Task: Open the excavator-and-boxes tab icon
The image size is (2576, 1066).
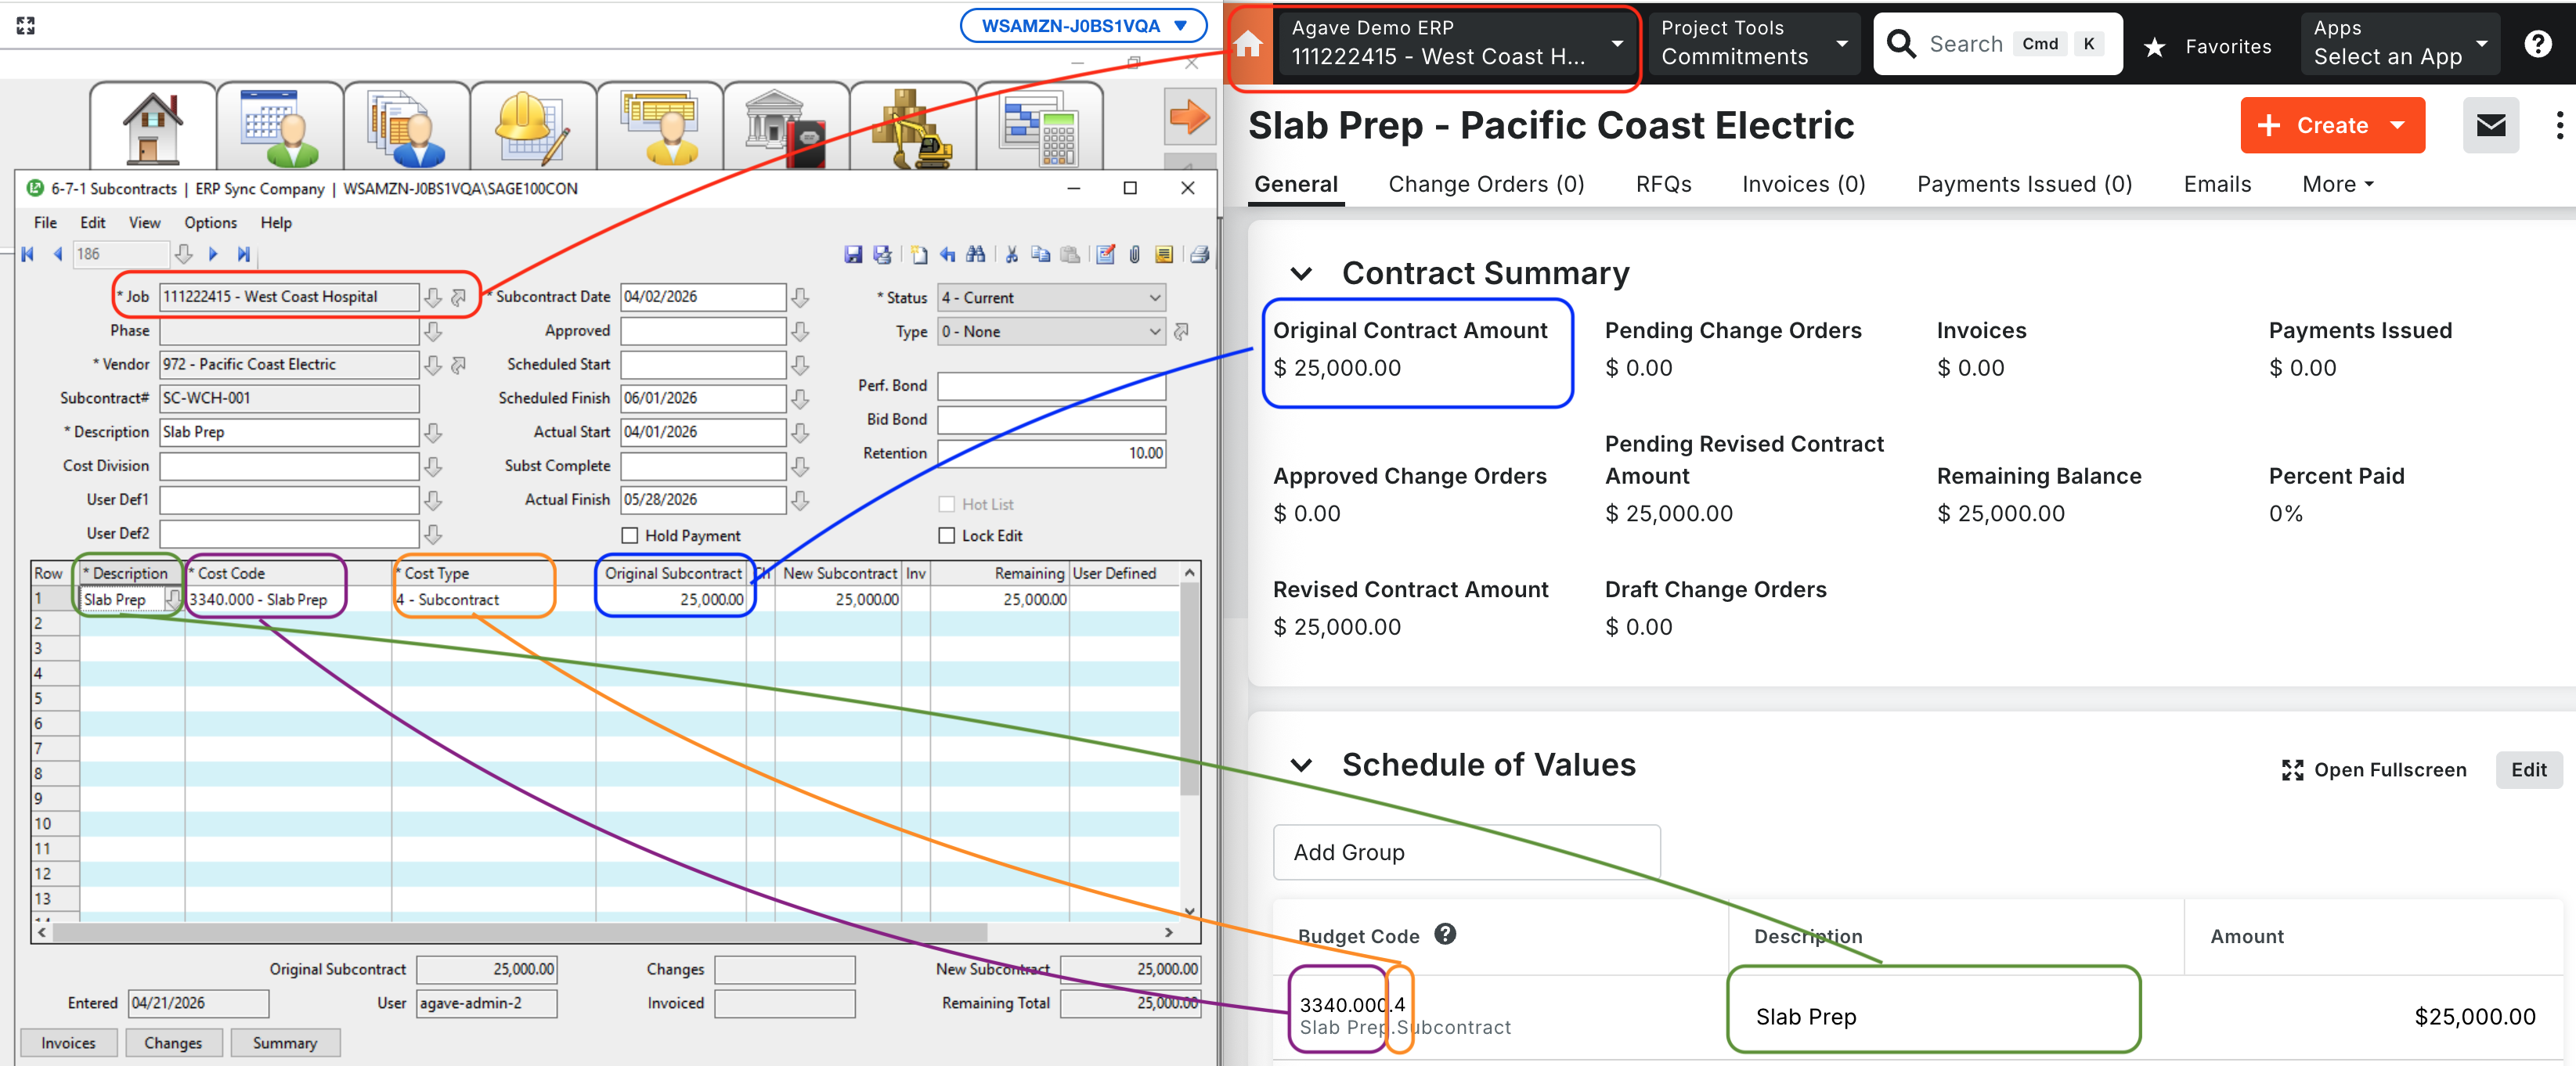Action: click(x=914, y=127)
